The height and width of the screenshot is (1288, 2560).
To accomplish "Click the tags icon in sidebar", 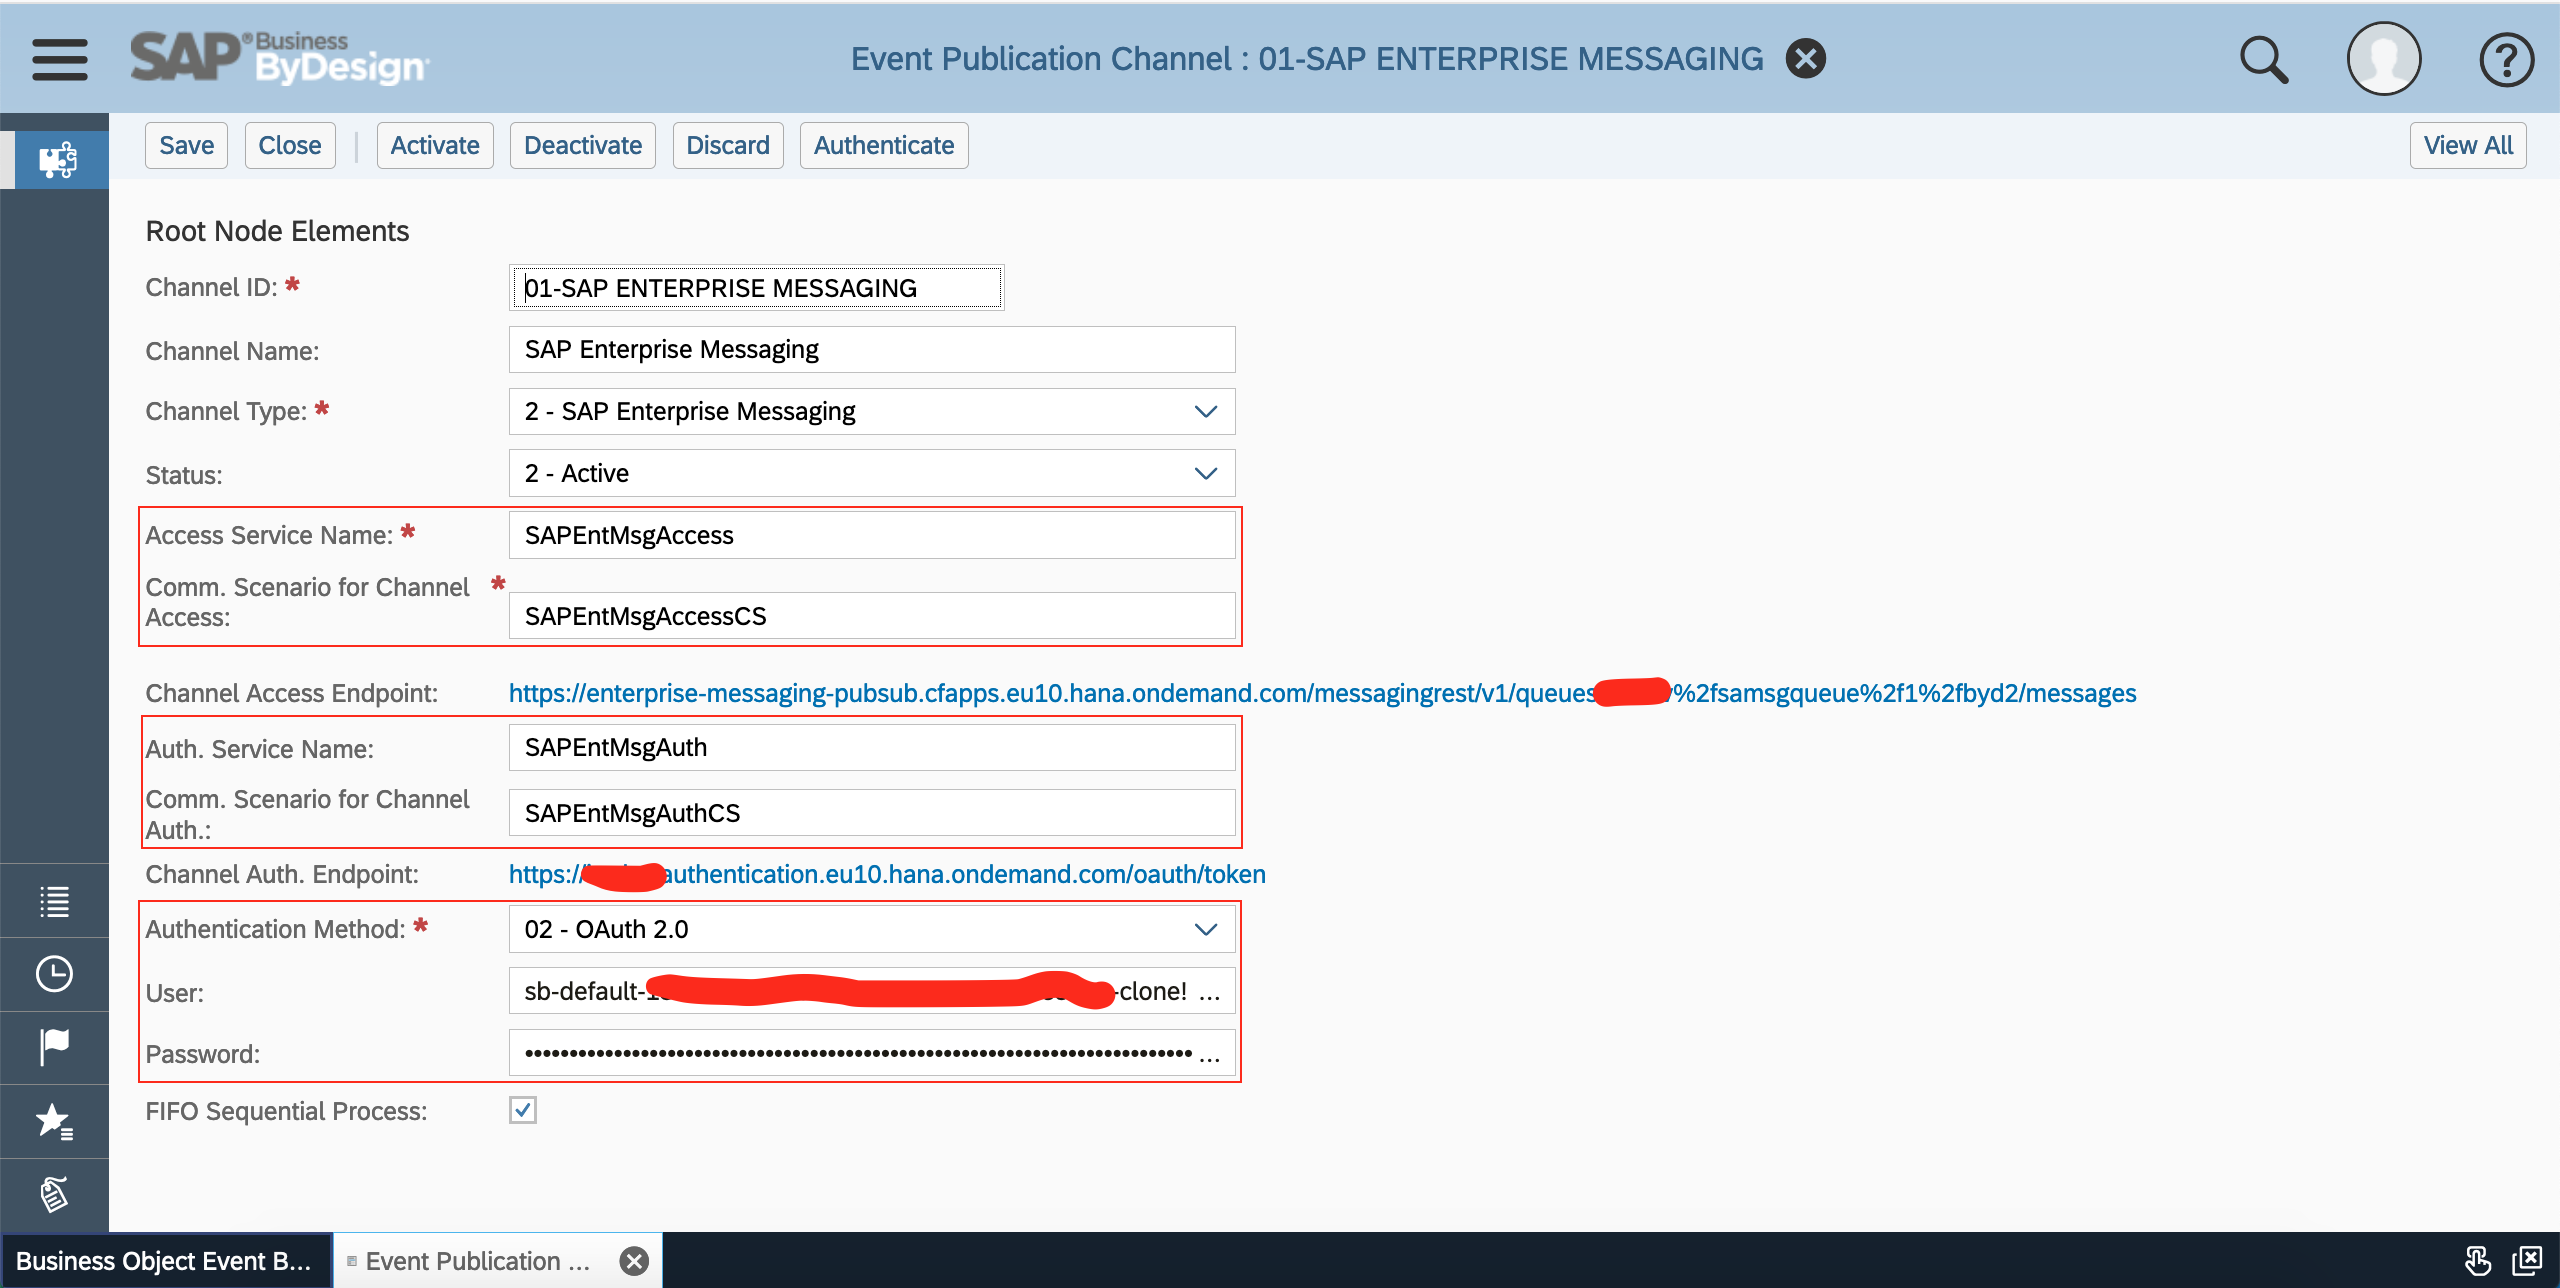I will (x=54, y=1194).
